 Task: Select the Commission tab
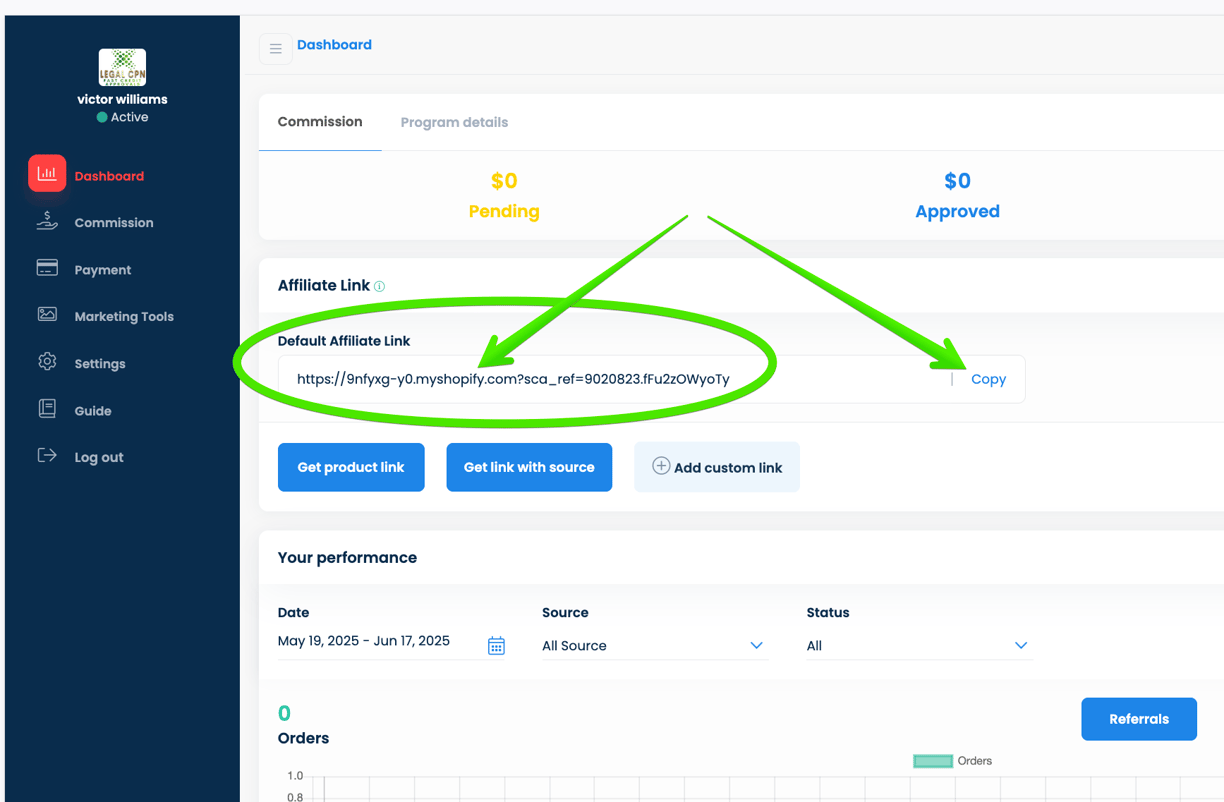[320, 122]
